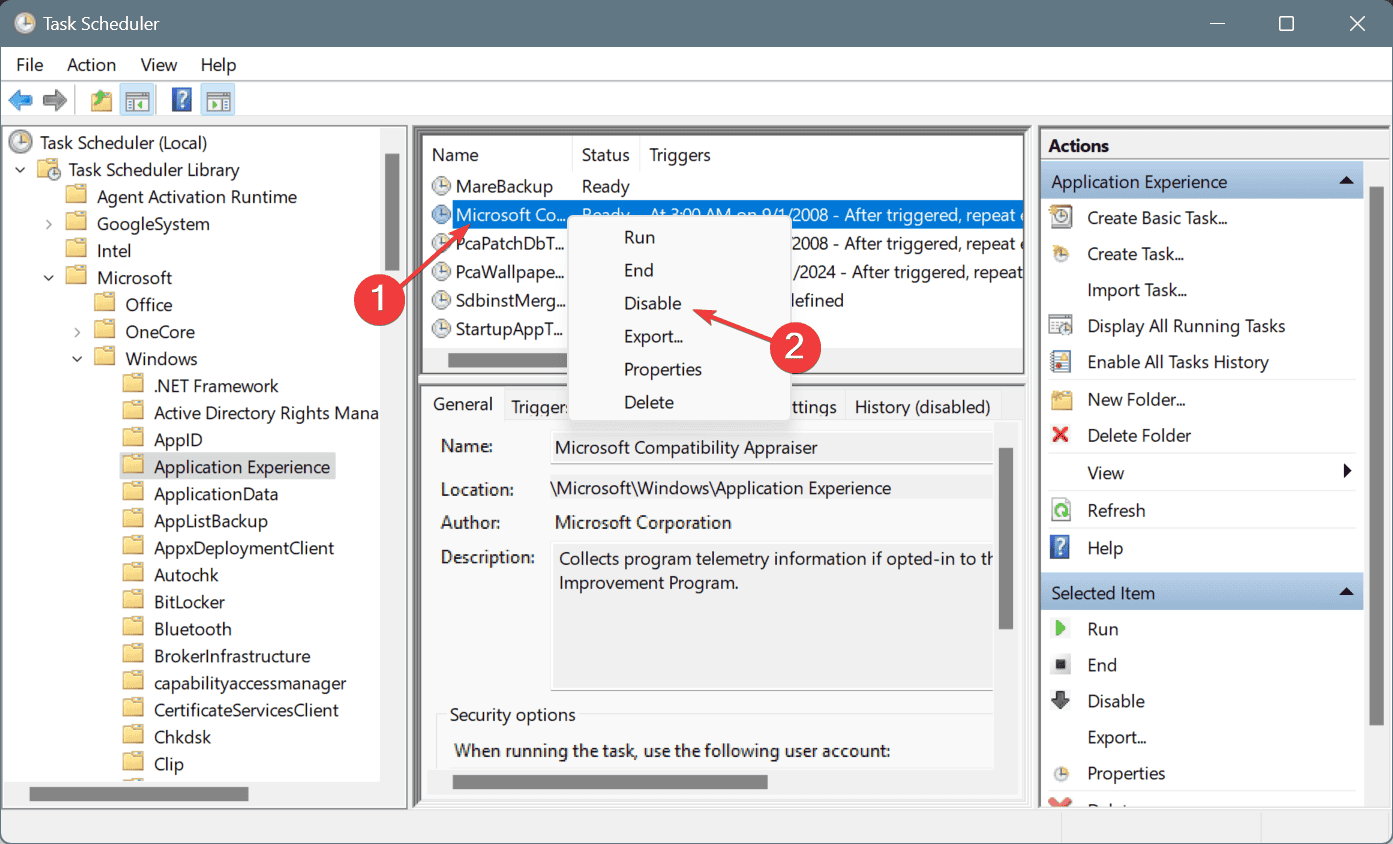
Task: Choose End from the context menu
Action: click(x=679, y=270)
